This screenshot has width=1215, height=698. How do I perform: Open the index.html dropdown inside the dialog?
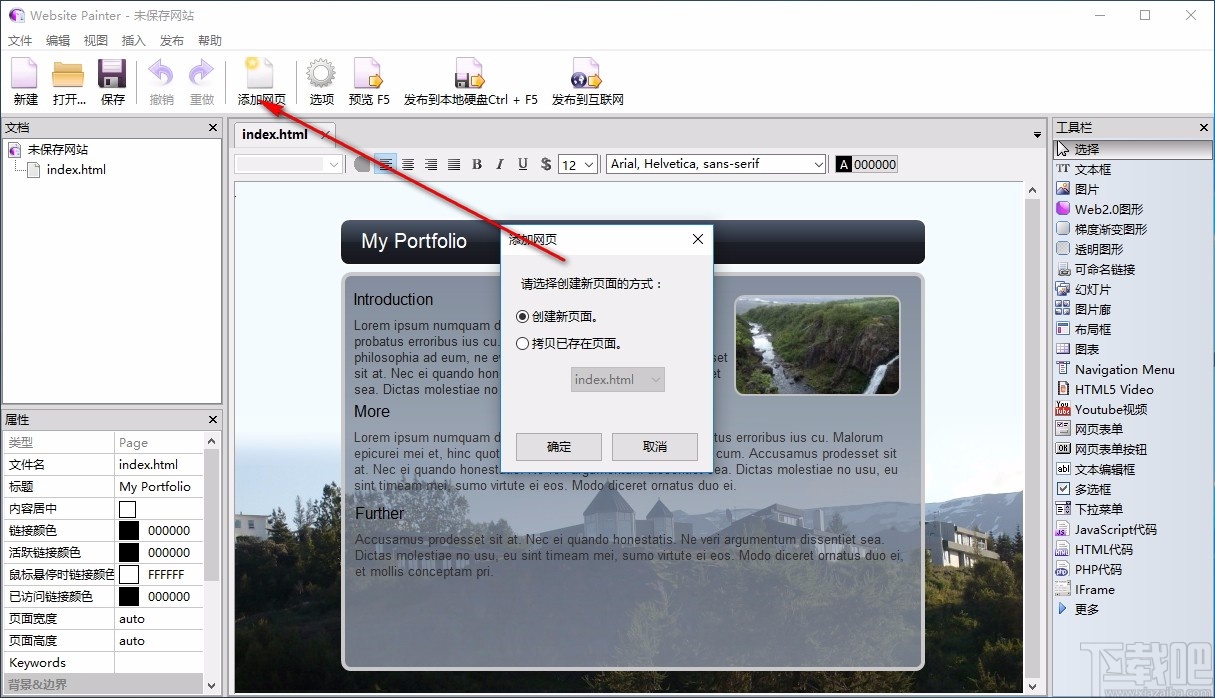click(x=617, y=379)
